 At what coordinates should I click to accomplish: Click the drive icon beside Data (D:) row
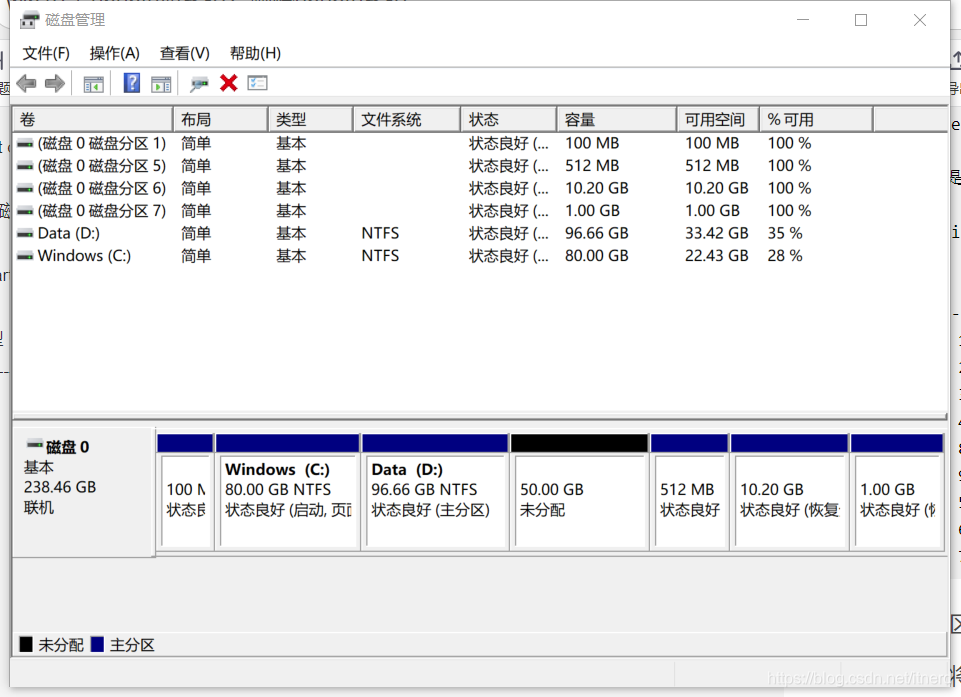point(25,234)
